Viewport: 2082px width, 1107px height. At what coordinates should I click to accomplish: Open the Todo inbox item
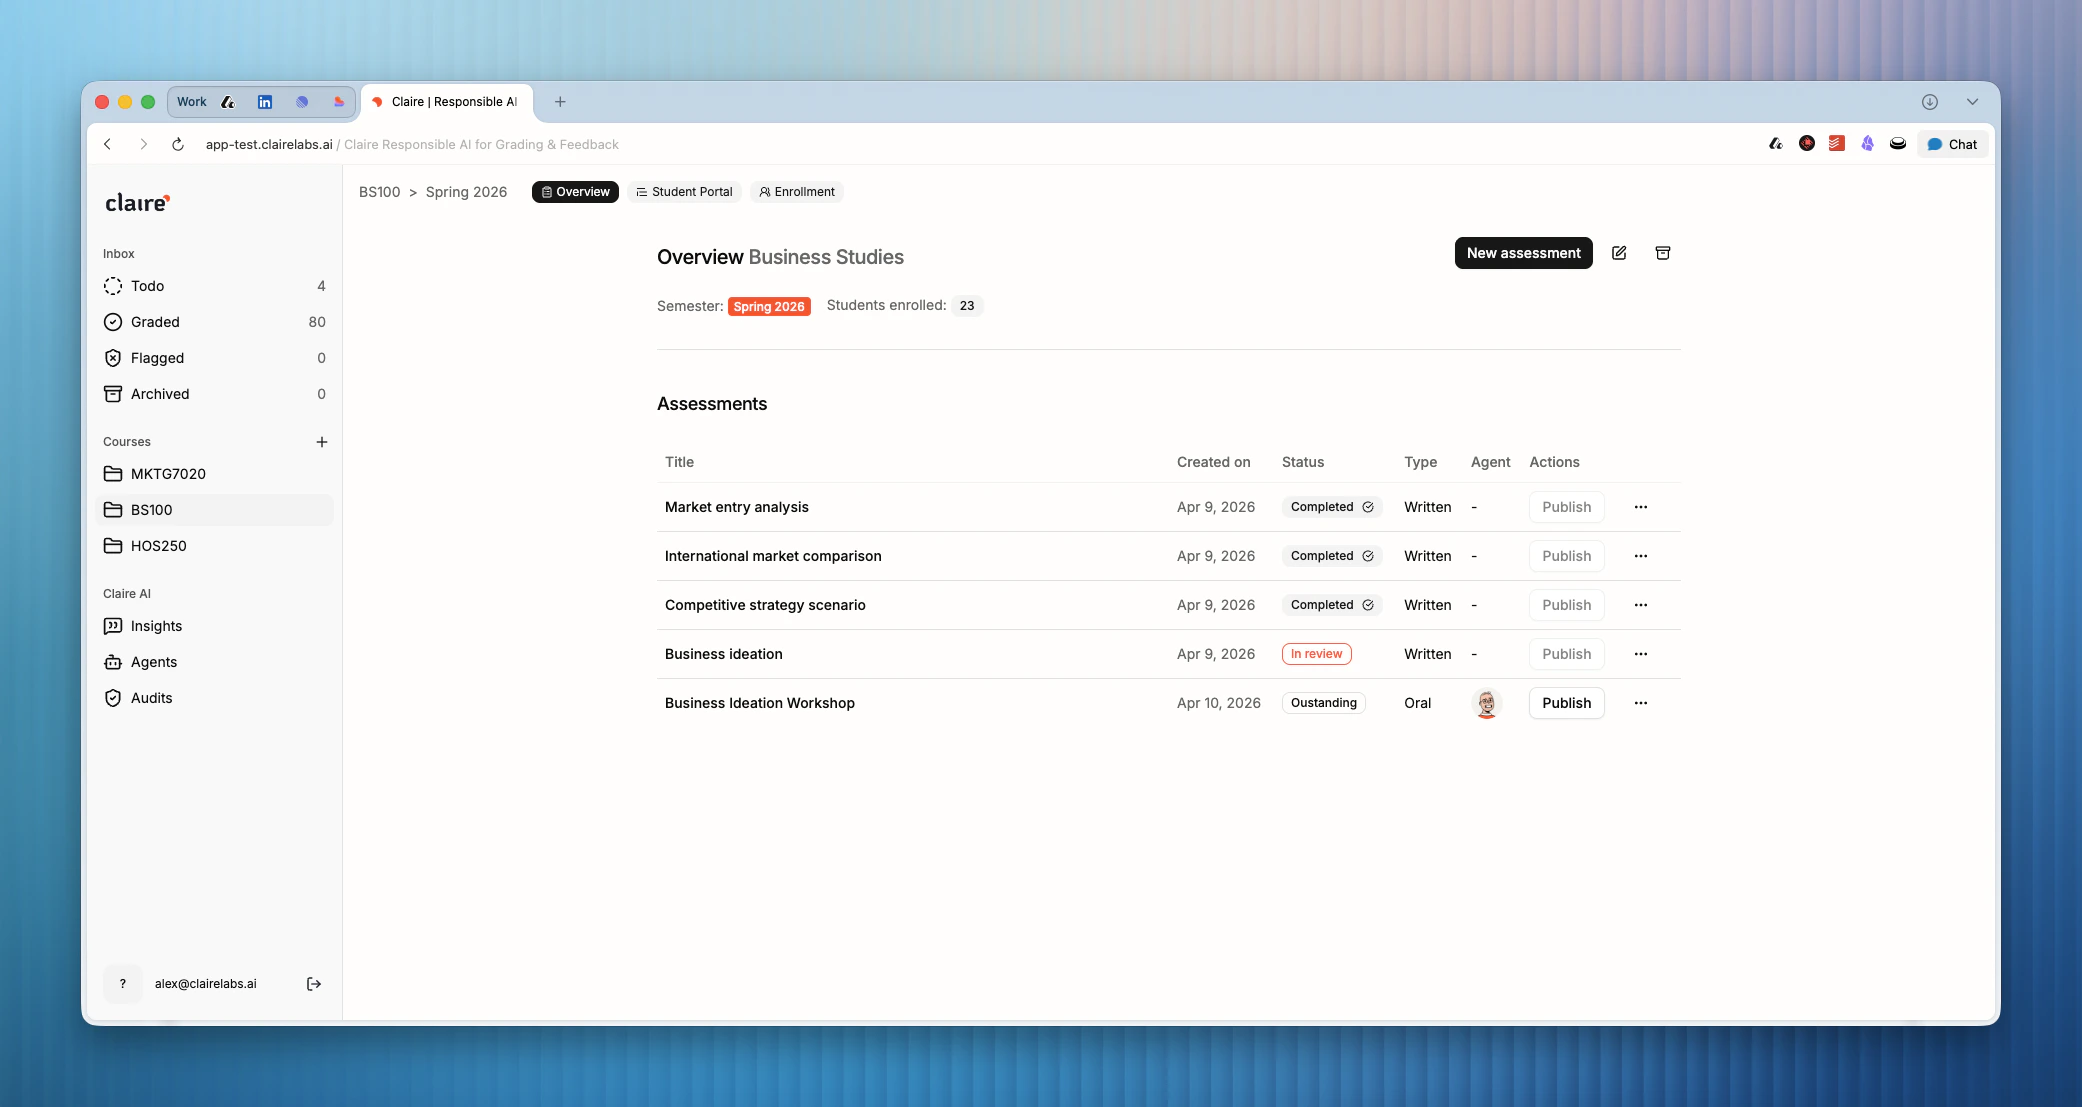coord(147,286)
